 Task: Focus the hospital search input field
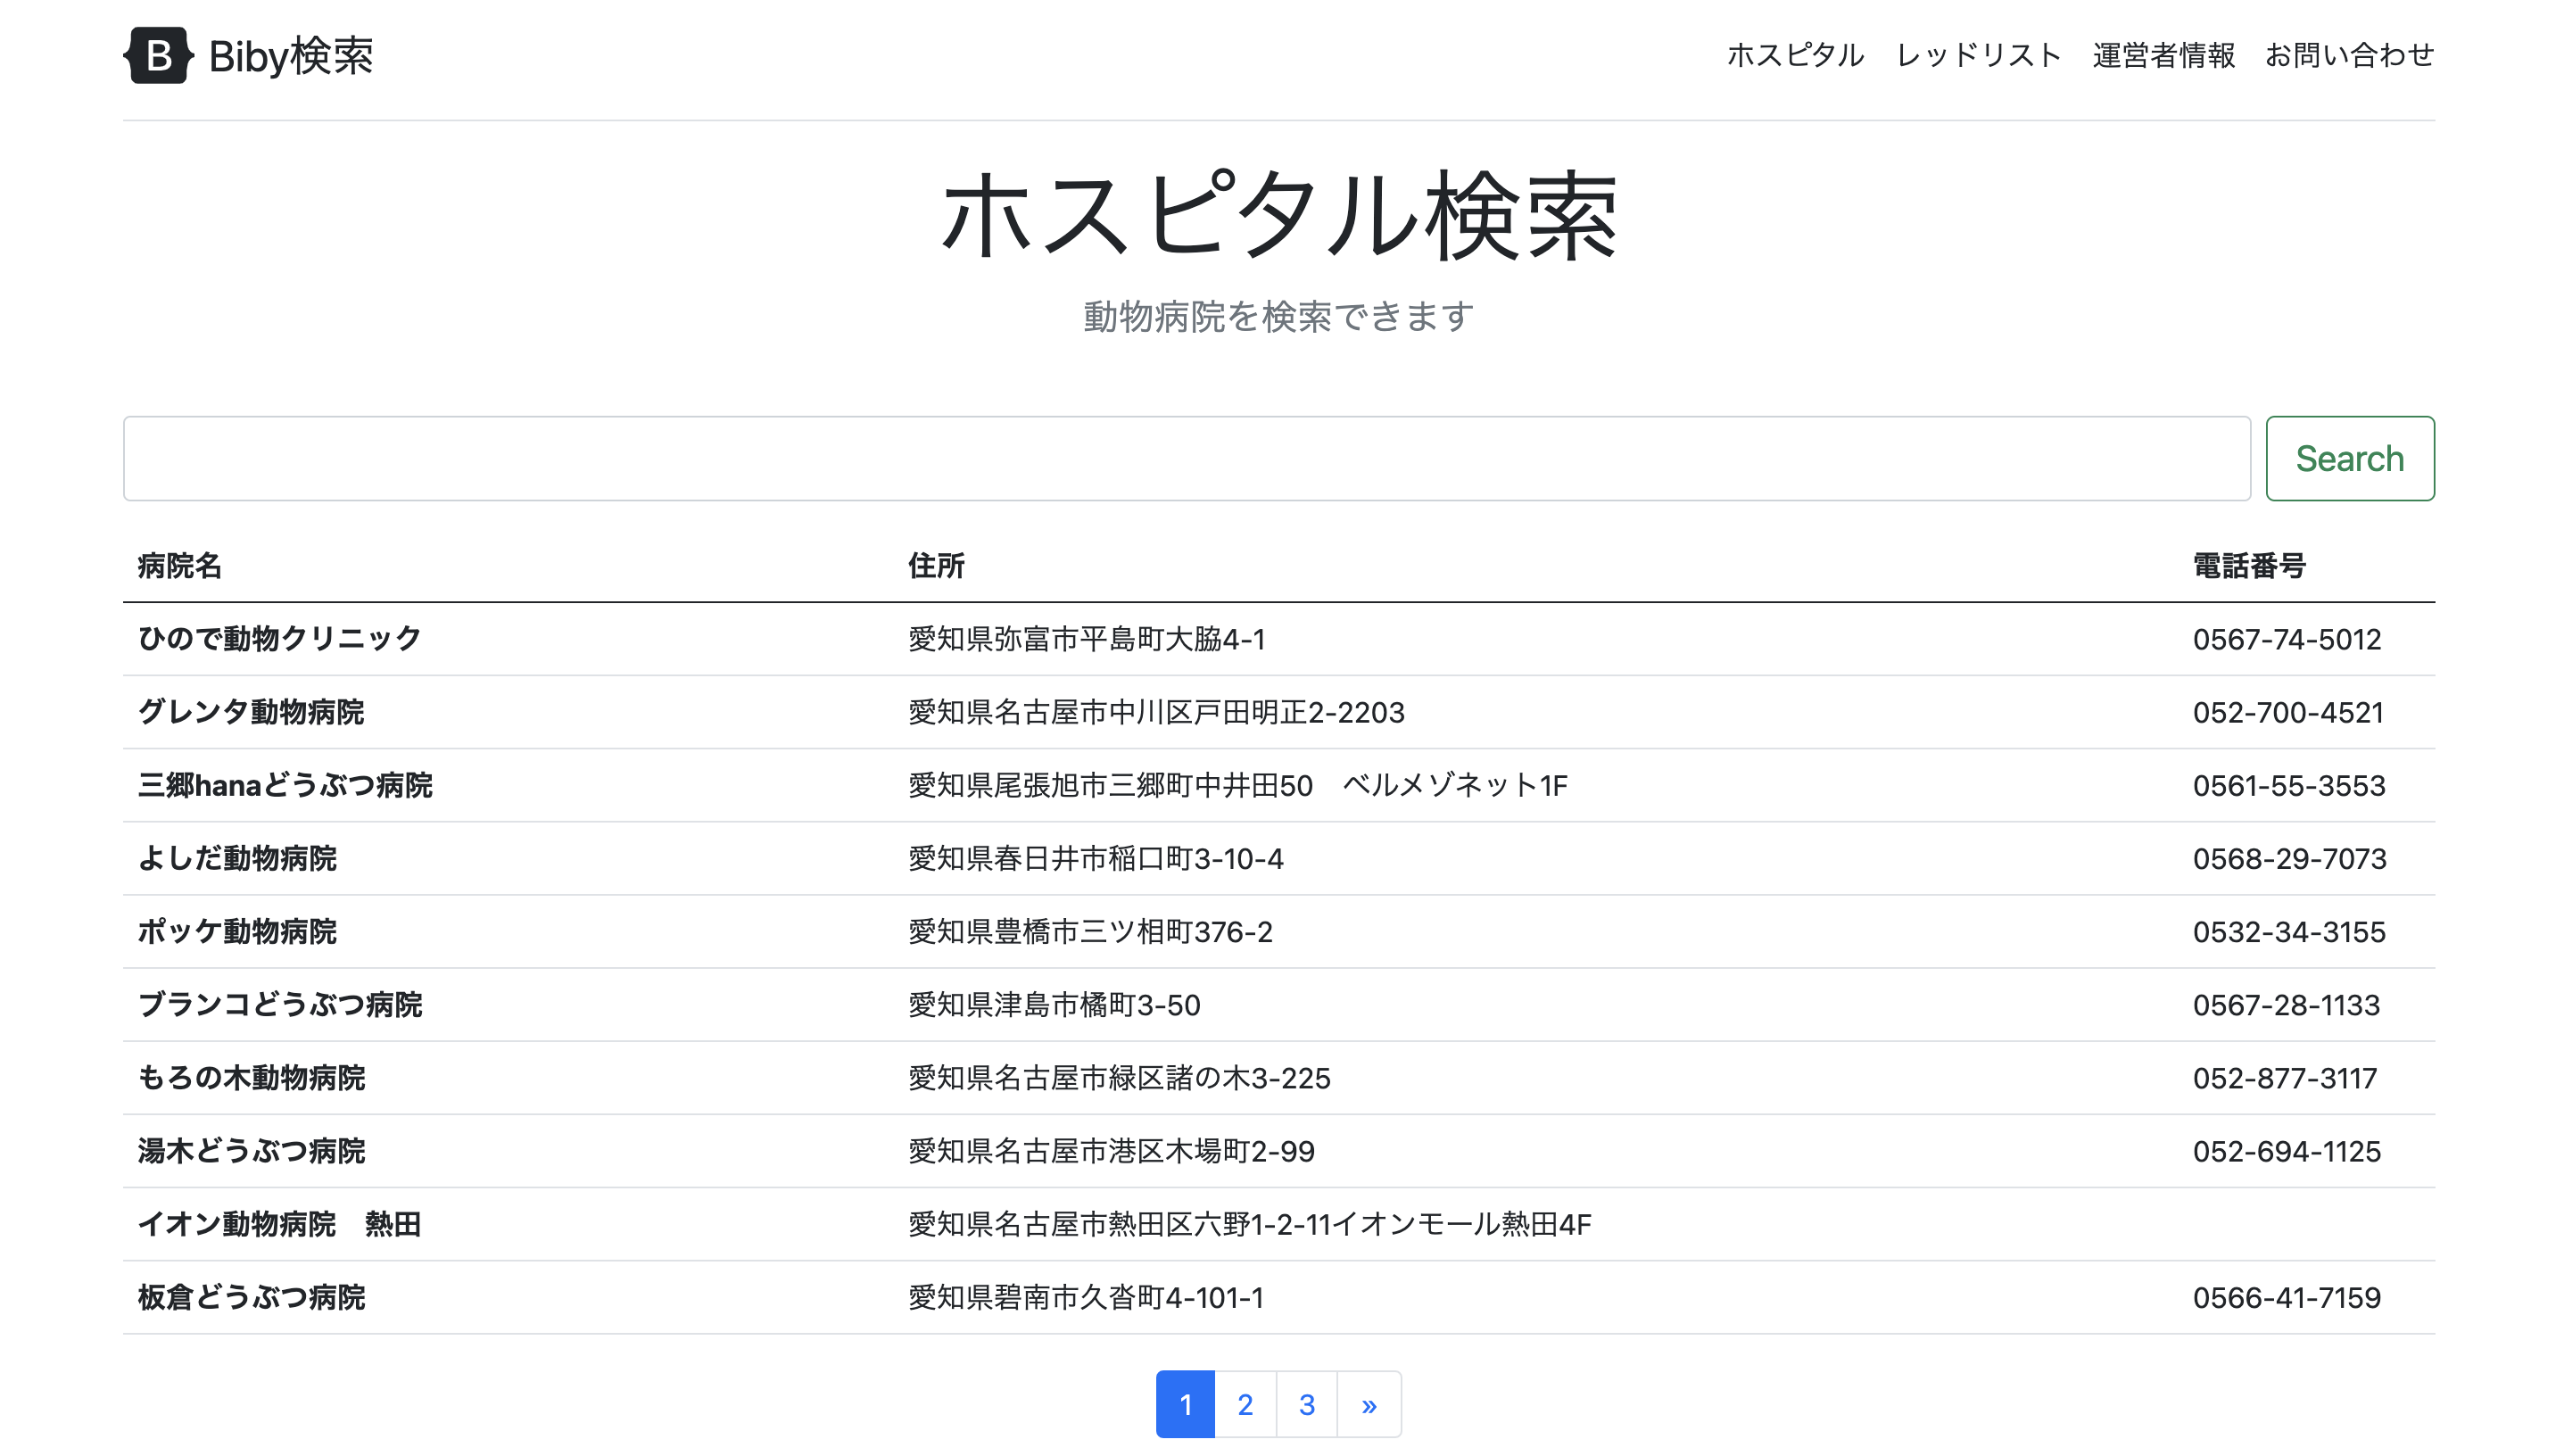(1186, 458)
